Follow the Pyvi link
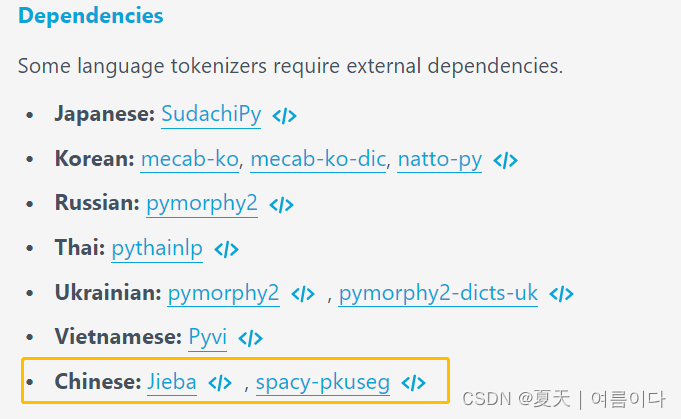Image resolution: width=681 pixels, height=419 pixels. [x=207, y=338]
